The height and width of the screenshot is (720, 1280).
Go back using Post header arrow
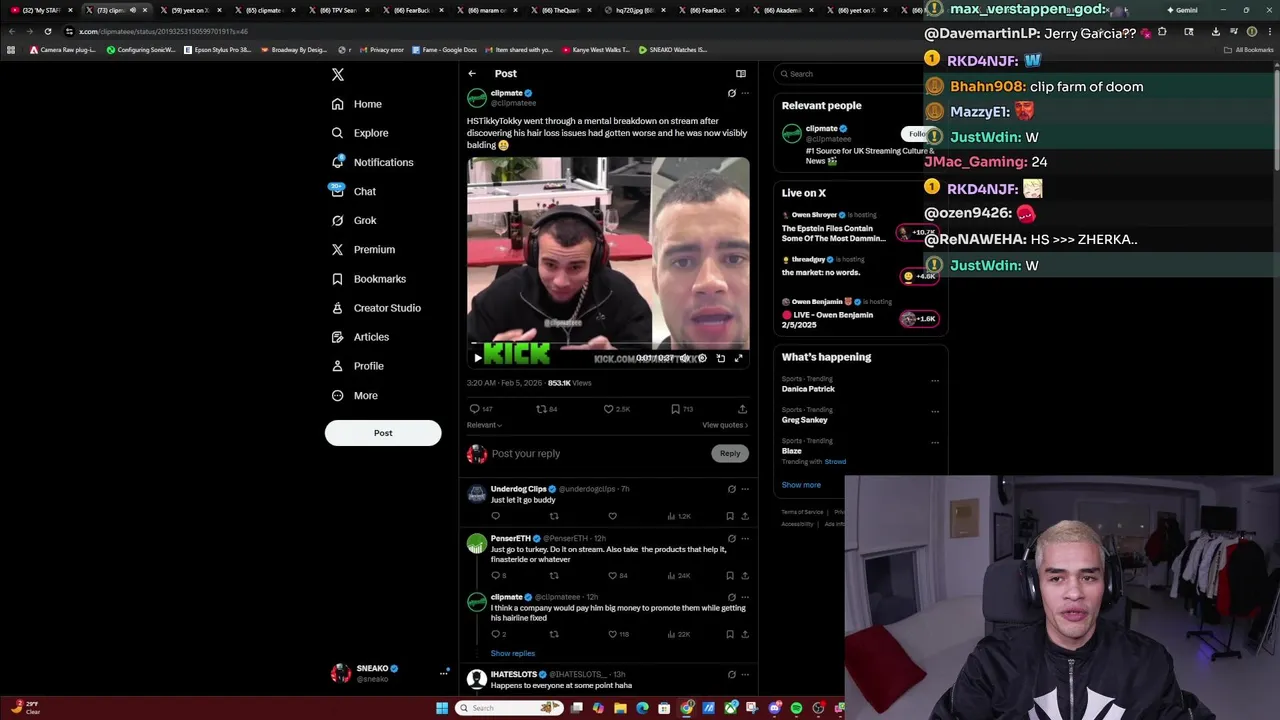472,73
